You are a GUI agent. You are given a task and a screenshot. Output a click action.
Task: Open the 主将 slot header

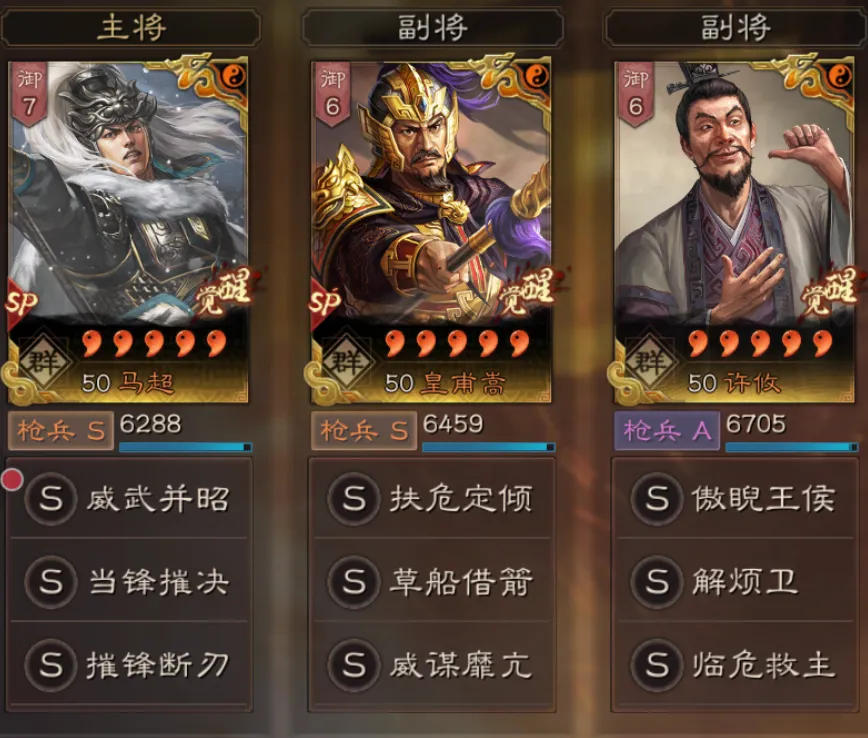pos(131,27)
